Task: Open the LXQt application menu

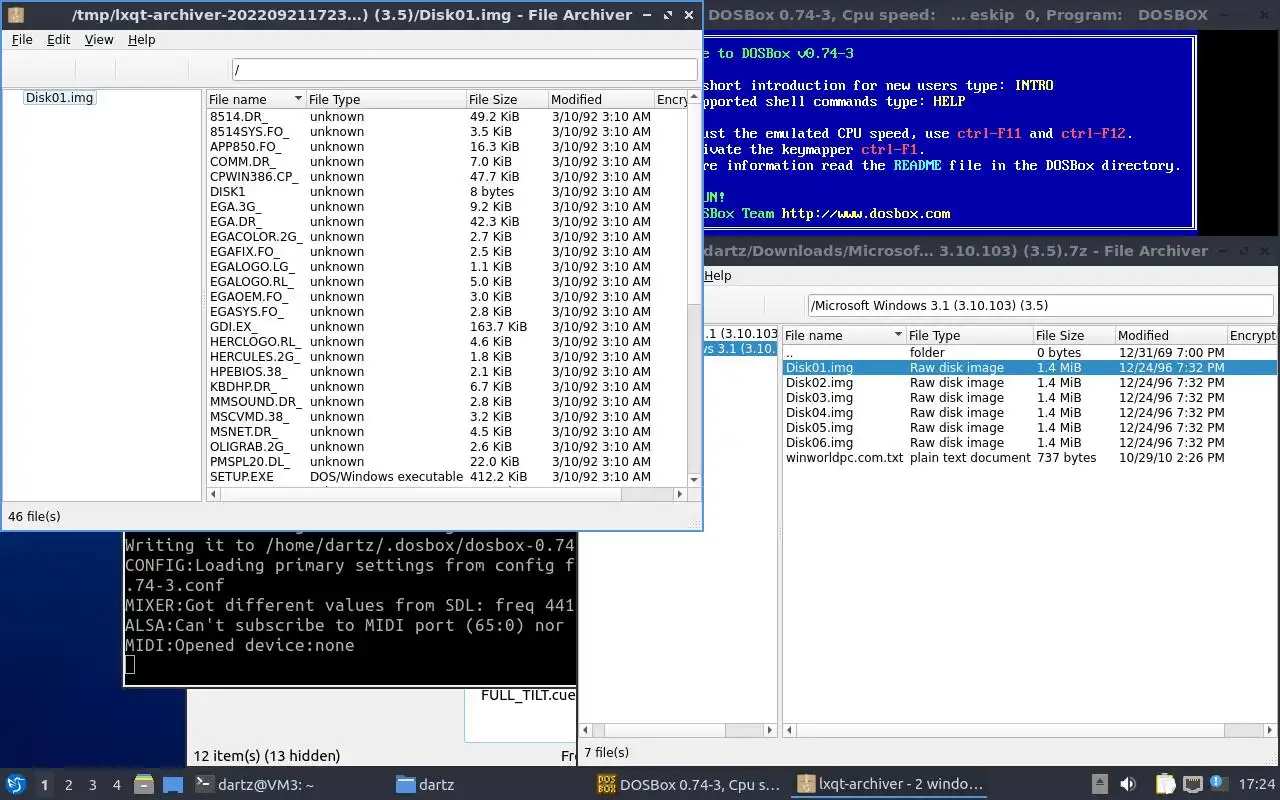Action: coord(16,785)
